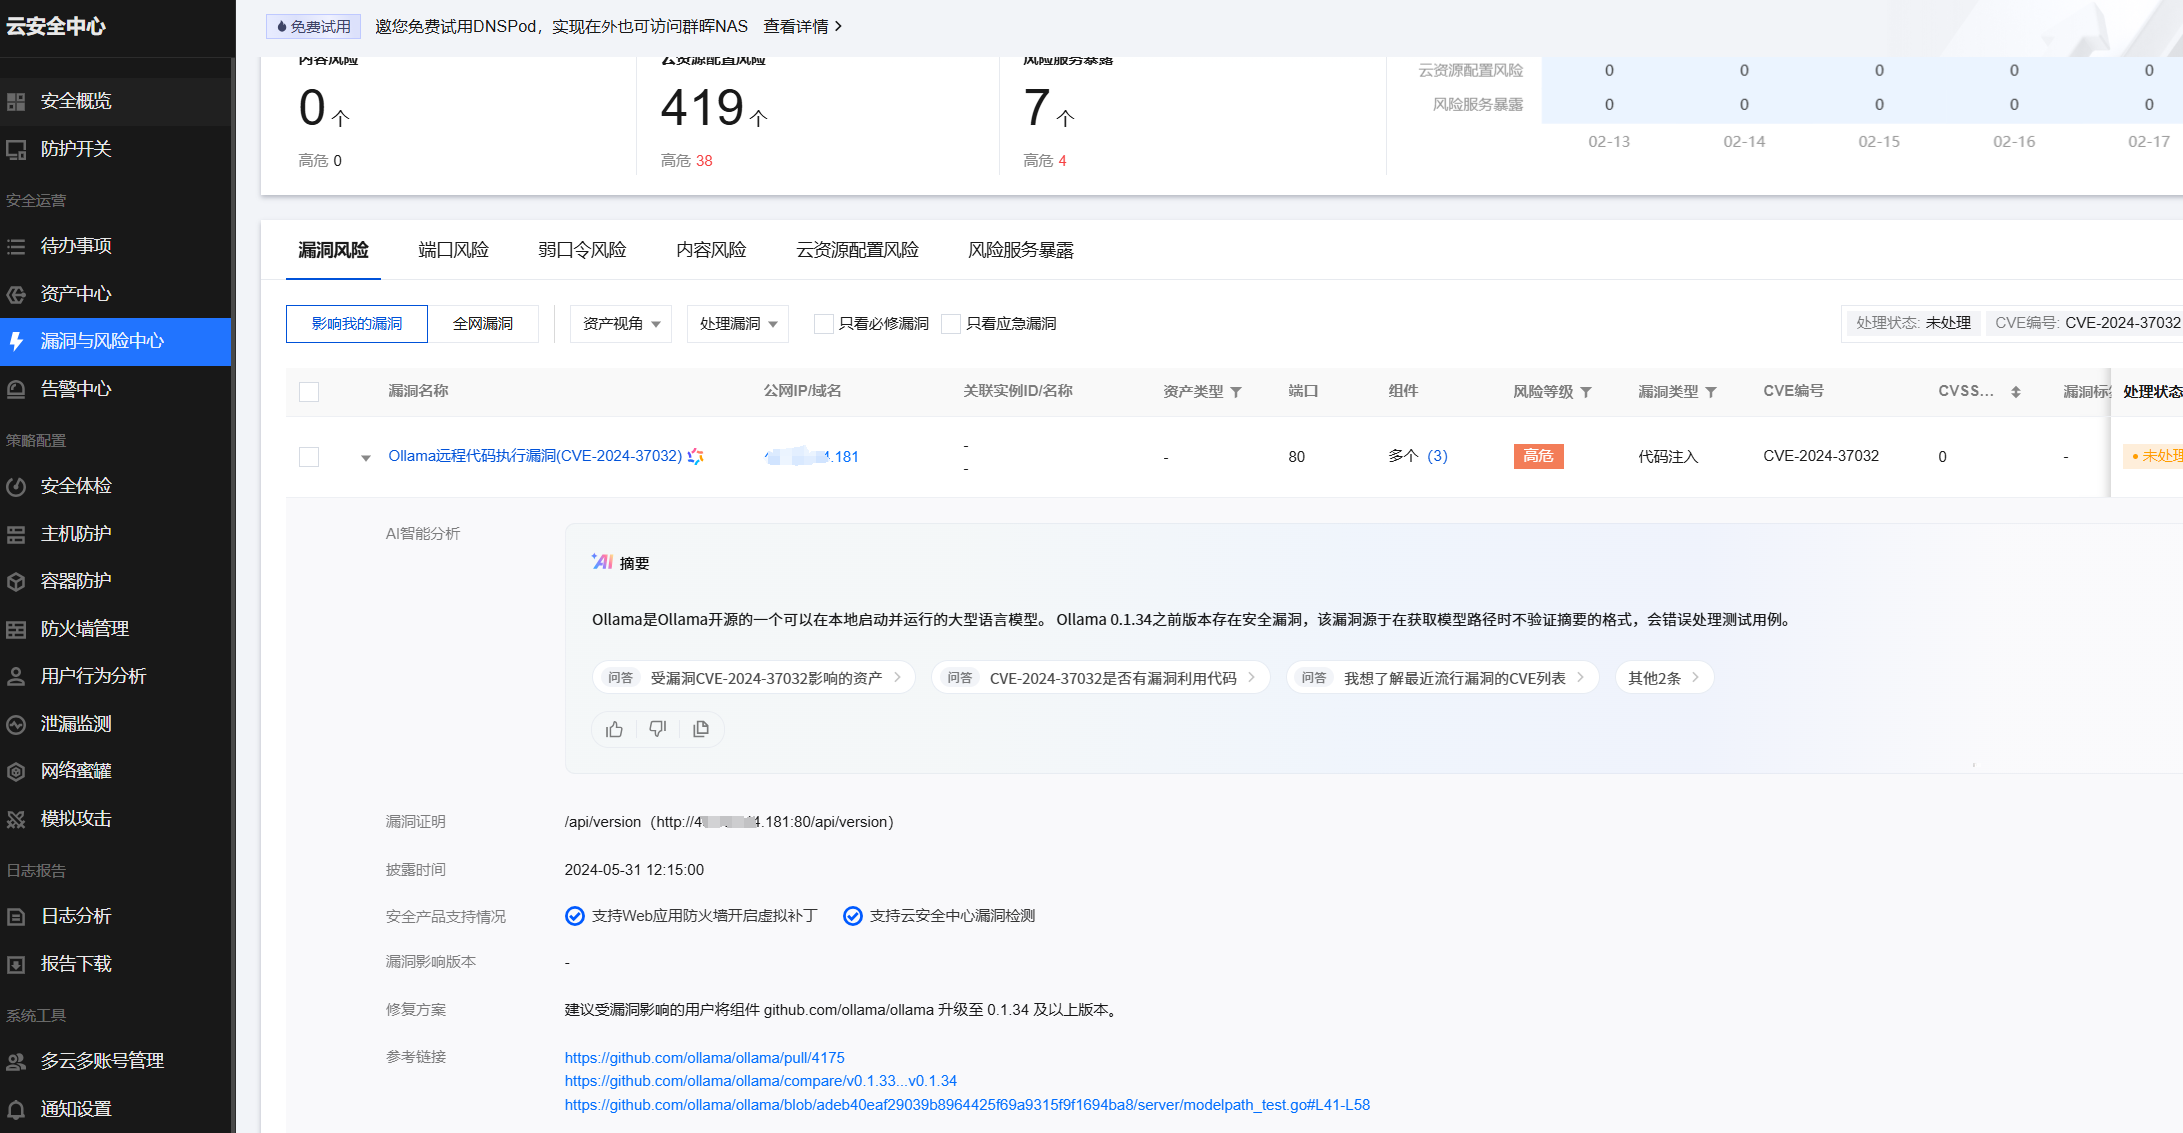The image size is (2183, 1133).
Task: Switch to 端口风险 tab
Action: pos(454,250)
